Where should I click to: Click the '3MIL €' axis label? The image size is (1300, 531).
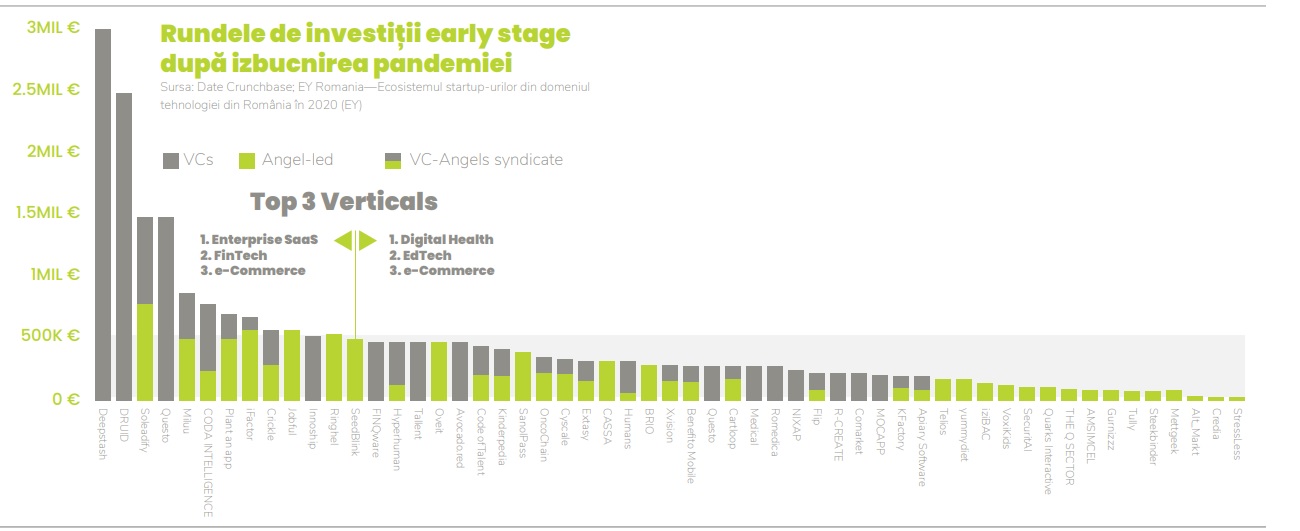(x=53, y=28)
